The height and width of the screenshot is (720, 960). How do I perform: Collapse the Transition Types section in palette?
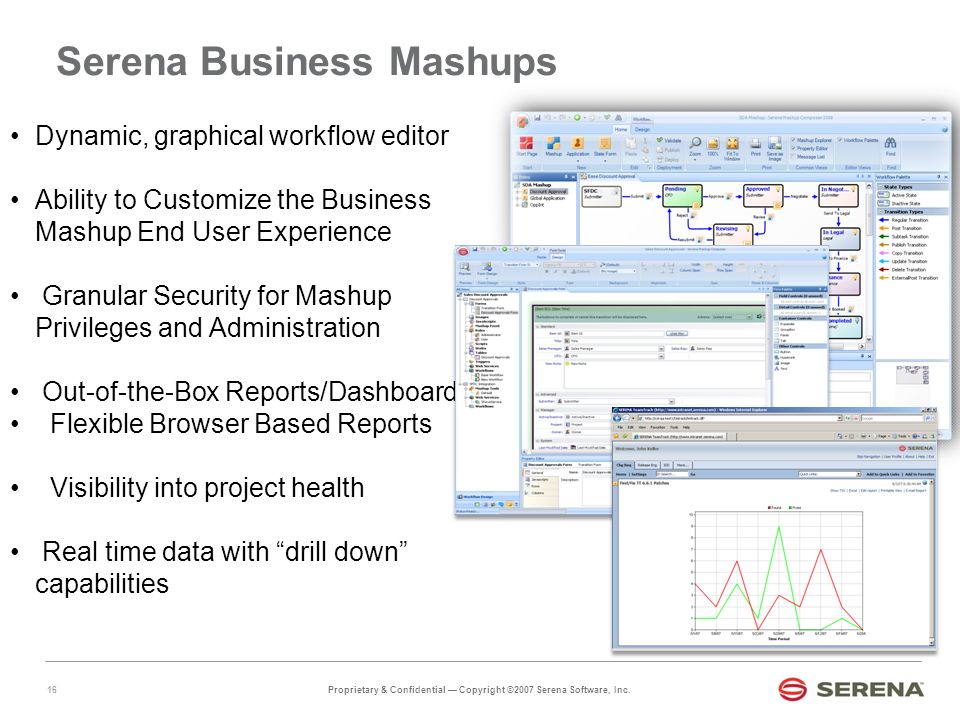pos(879,212)
